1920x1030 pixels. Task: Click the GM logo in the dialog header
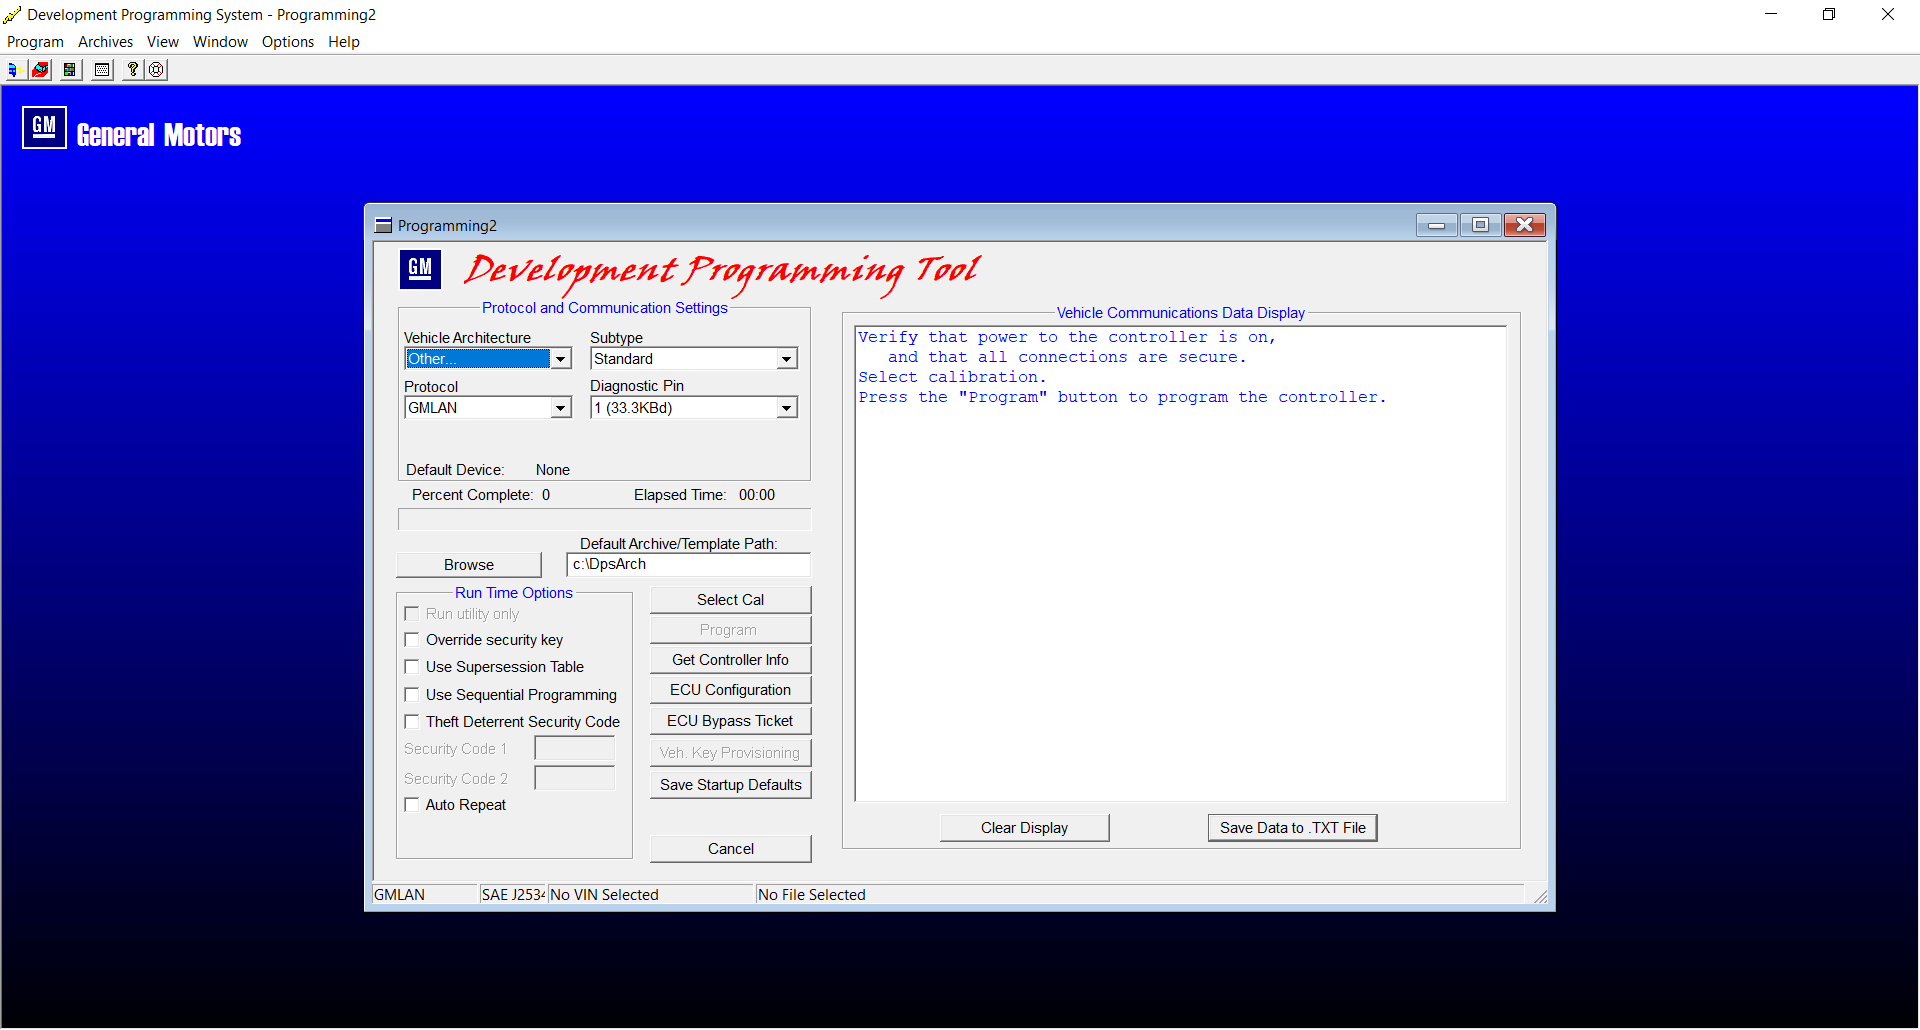pos(420,268)
